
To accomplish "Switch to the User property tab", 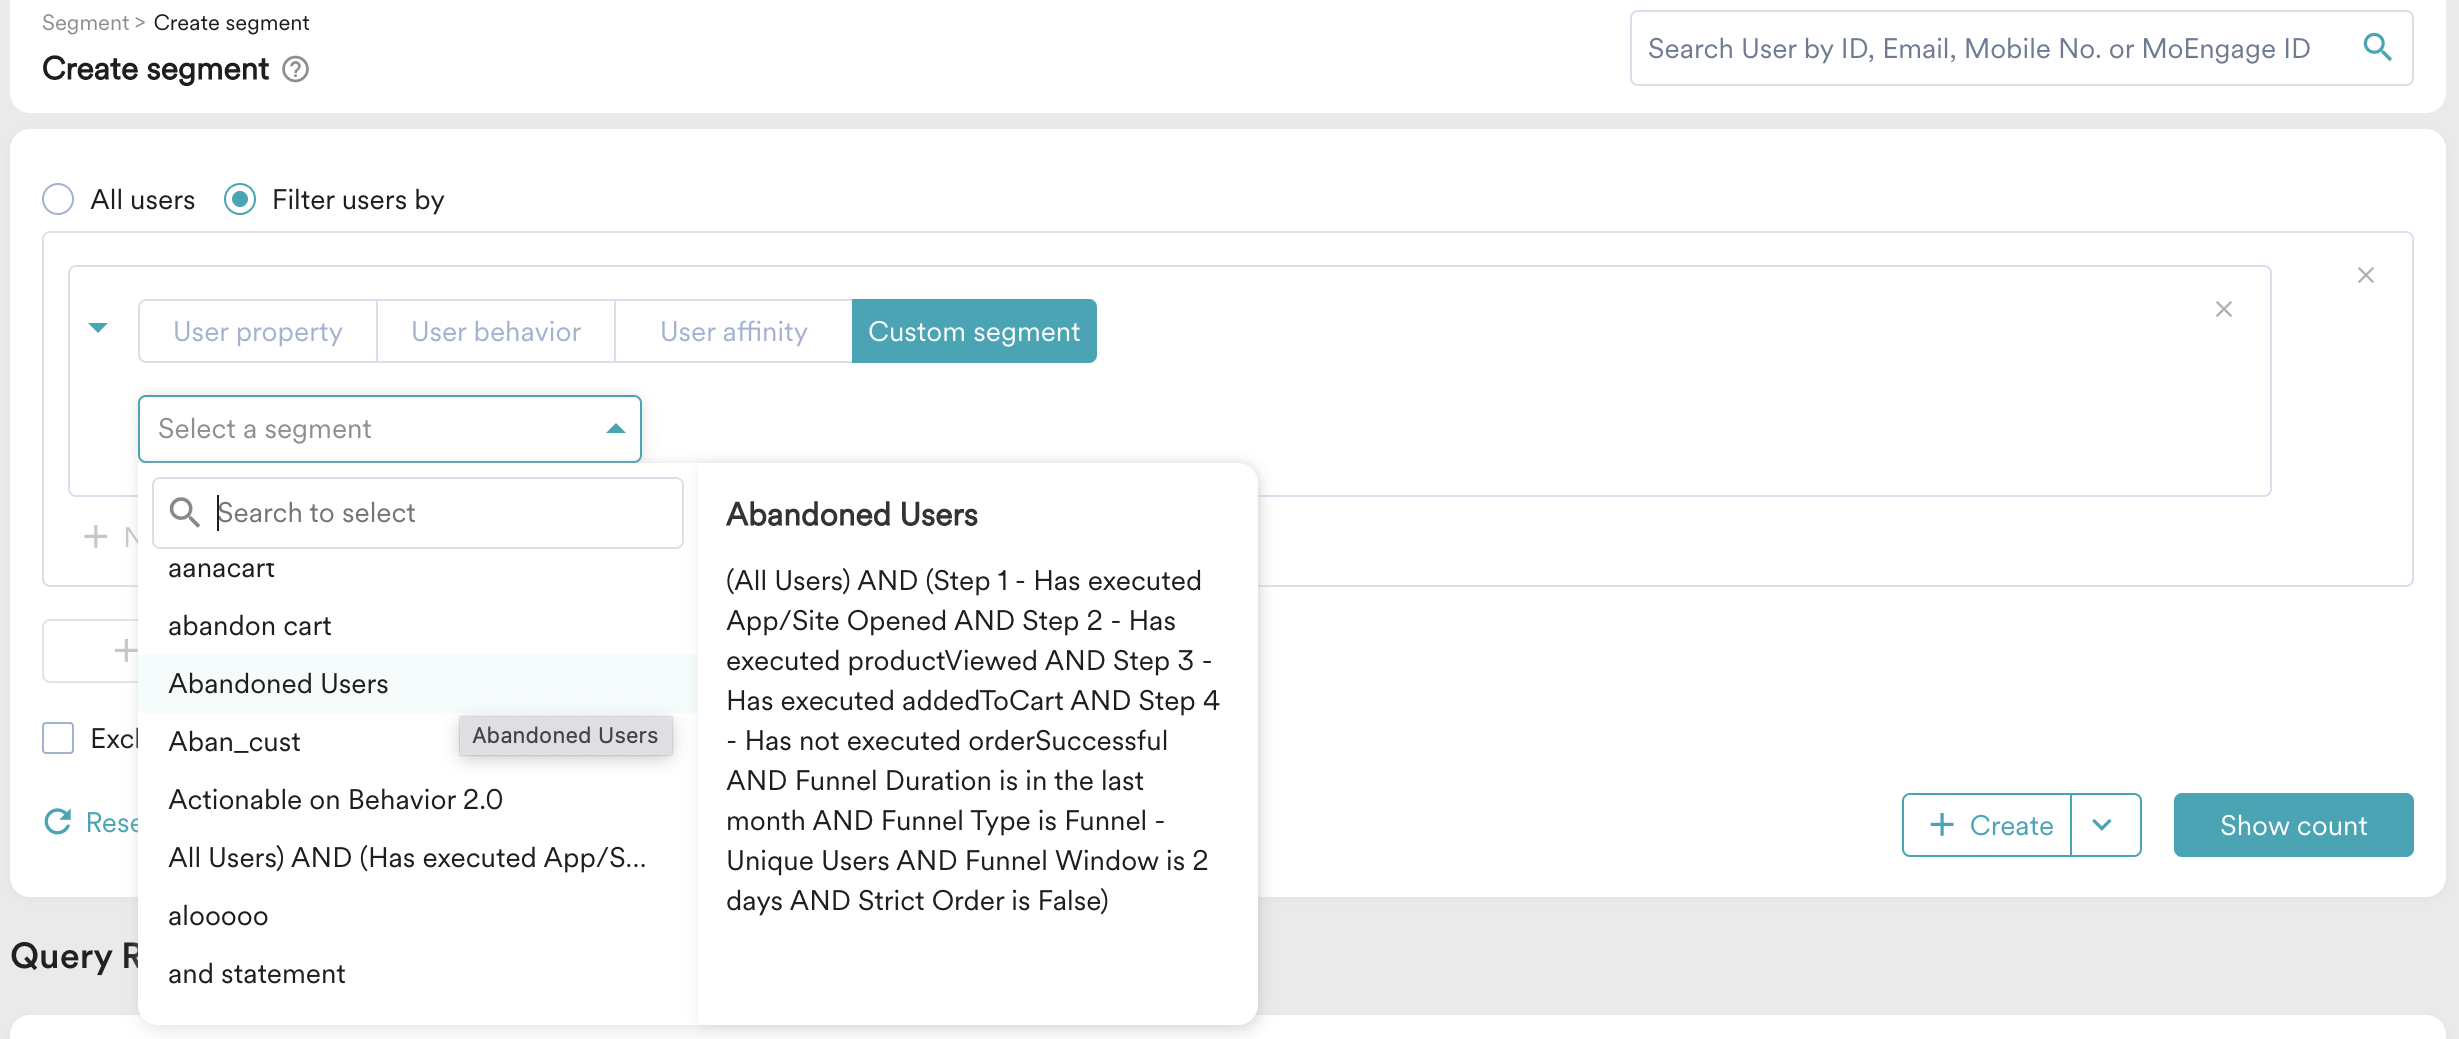I will point(258,331).
